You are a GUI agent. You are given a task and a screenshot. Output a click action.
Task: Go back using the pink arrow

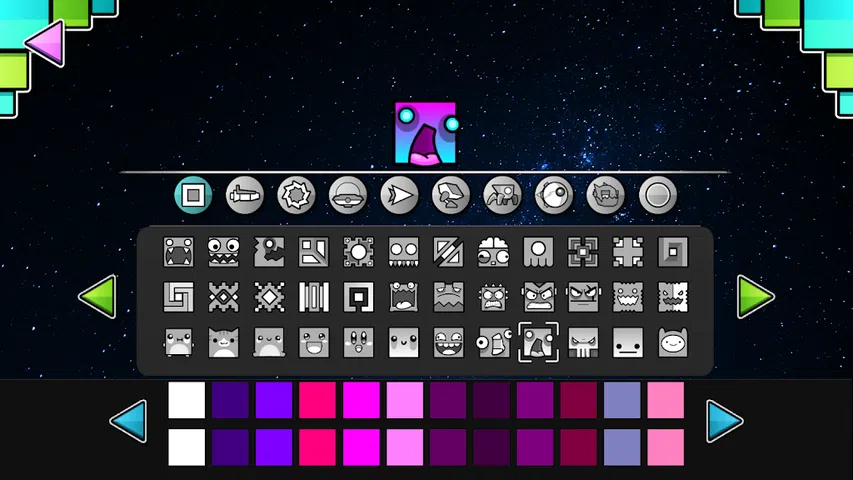point(44,42)
